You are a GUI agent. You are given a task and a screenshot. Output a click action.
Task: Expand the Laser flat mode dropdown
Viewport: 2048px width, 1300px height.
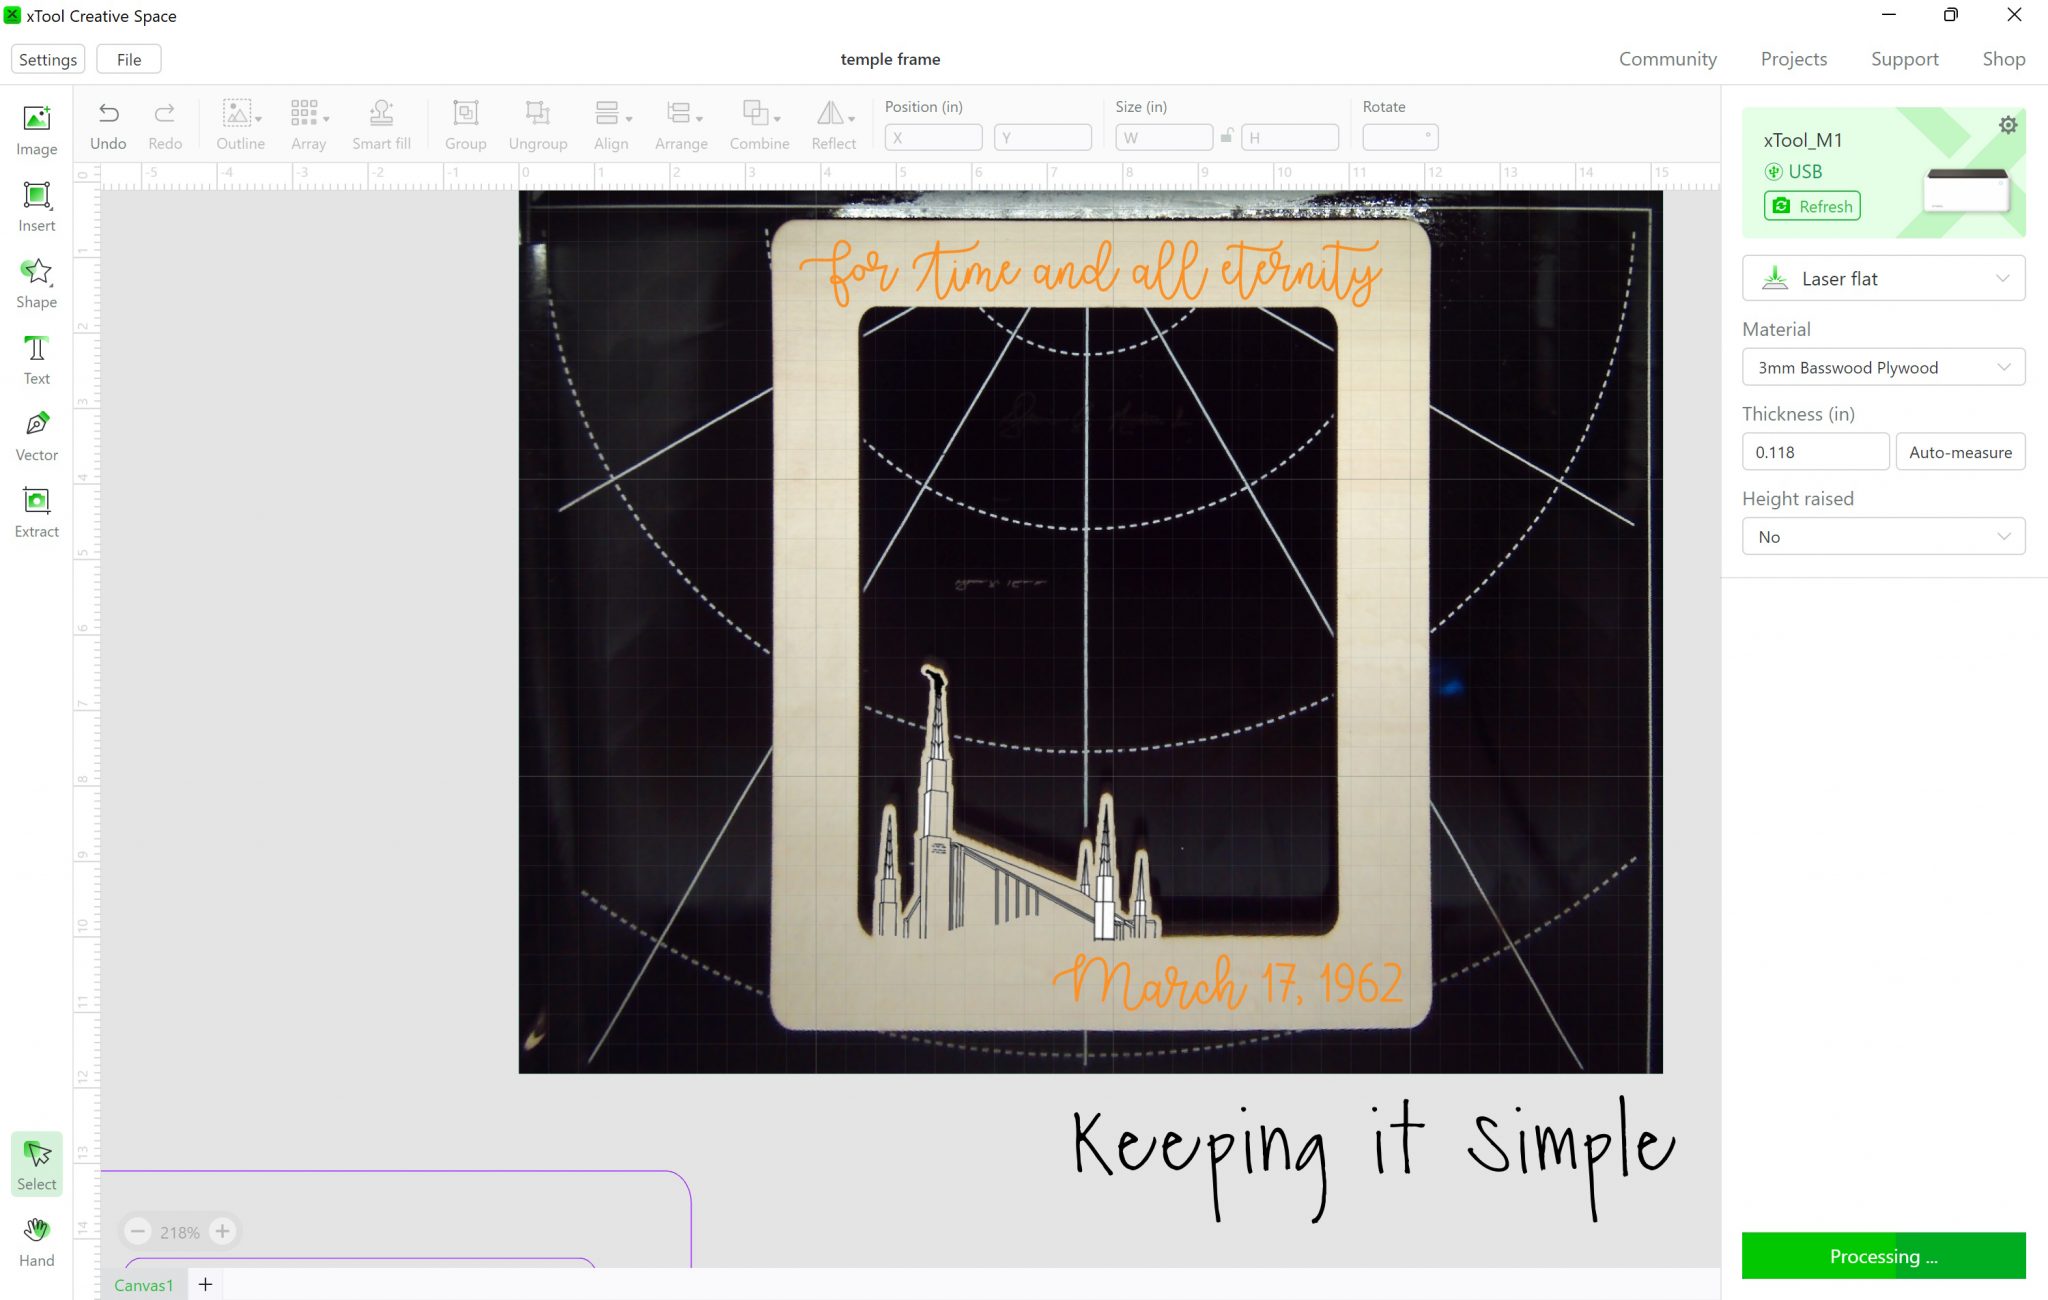click(1883, 278)
